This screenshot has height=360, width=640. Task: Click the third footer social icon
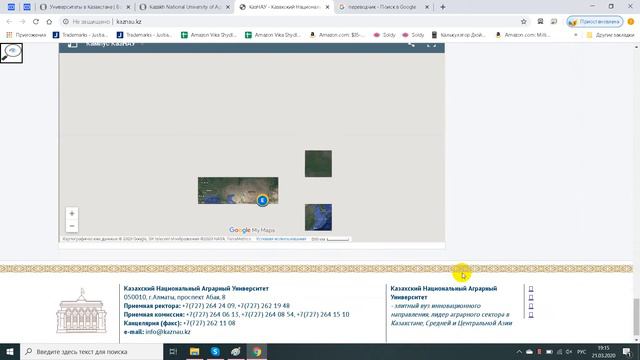click(x=531, y=306)
